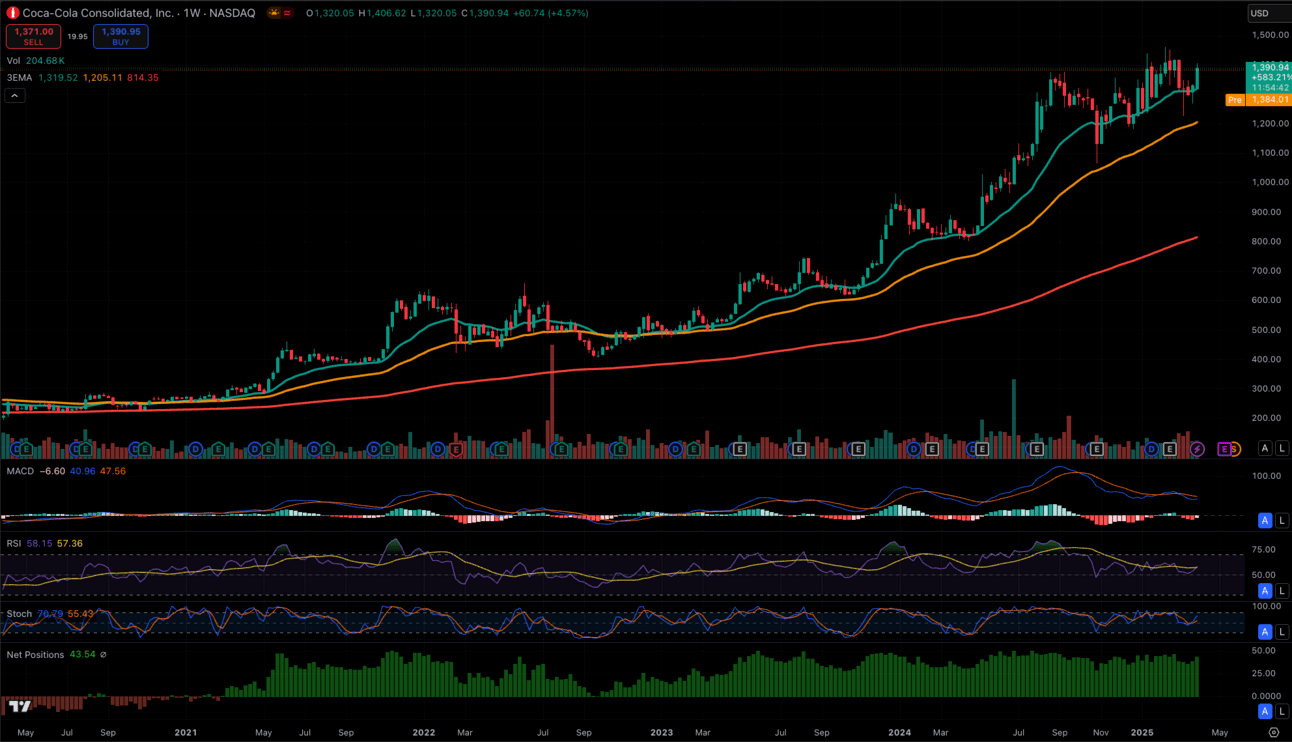The height and width of the screenshot is (742, 1292).
Task: Click the 2022 label on time axis
Action: point(424,733)
